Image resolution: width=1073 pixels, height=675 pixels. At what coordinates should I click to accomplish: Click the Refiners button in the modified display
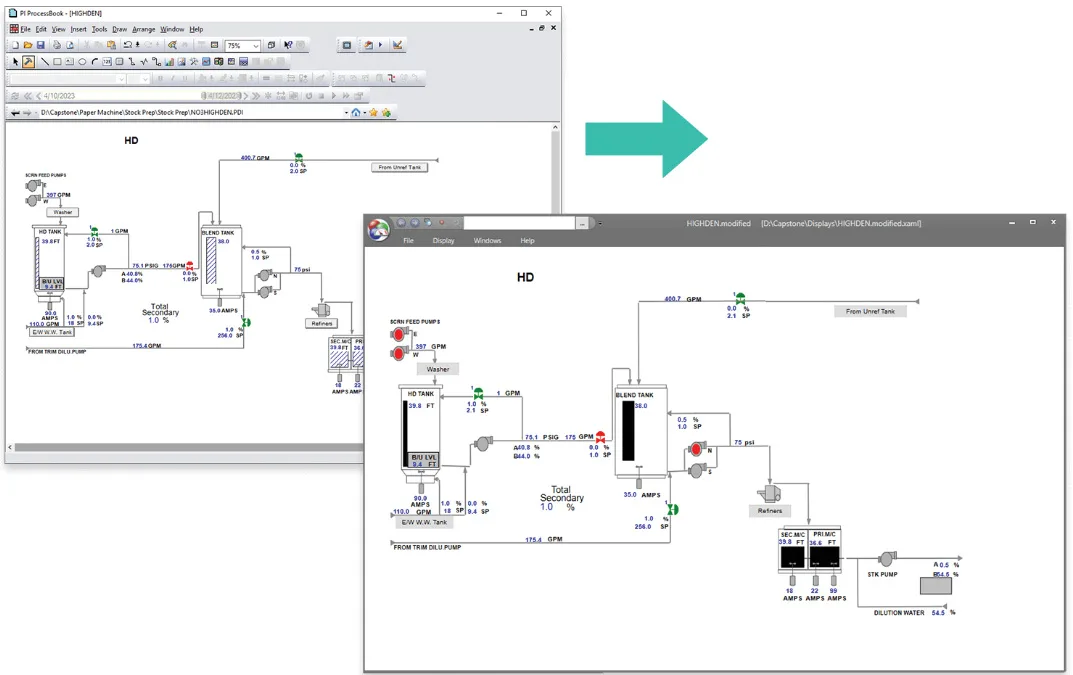[x=770, y=511]
